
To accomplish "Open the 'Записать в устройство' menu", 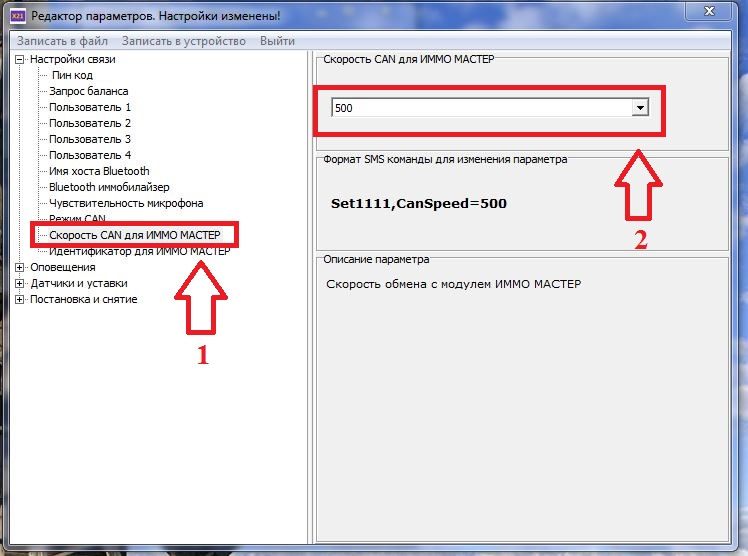I will click(x=184, y=41).
